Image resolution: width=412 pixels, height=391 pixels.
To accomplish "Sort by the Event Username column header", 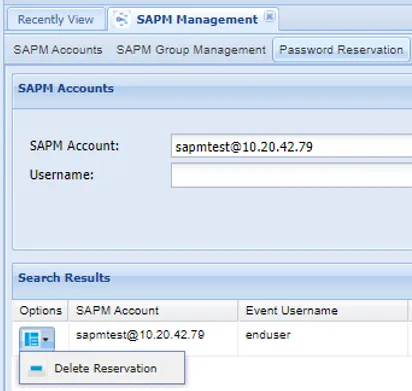I will [x=323, y=311].
